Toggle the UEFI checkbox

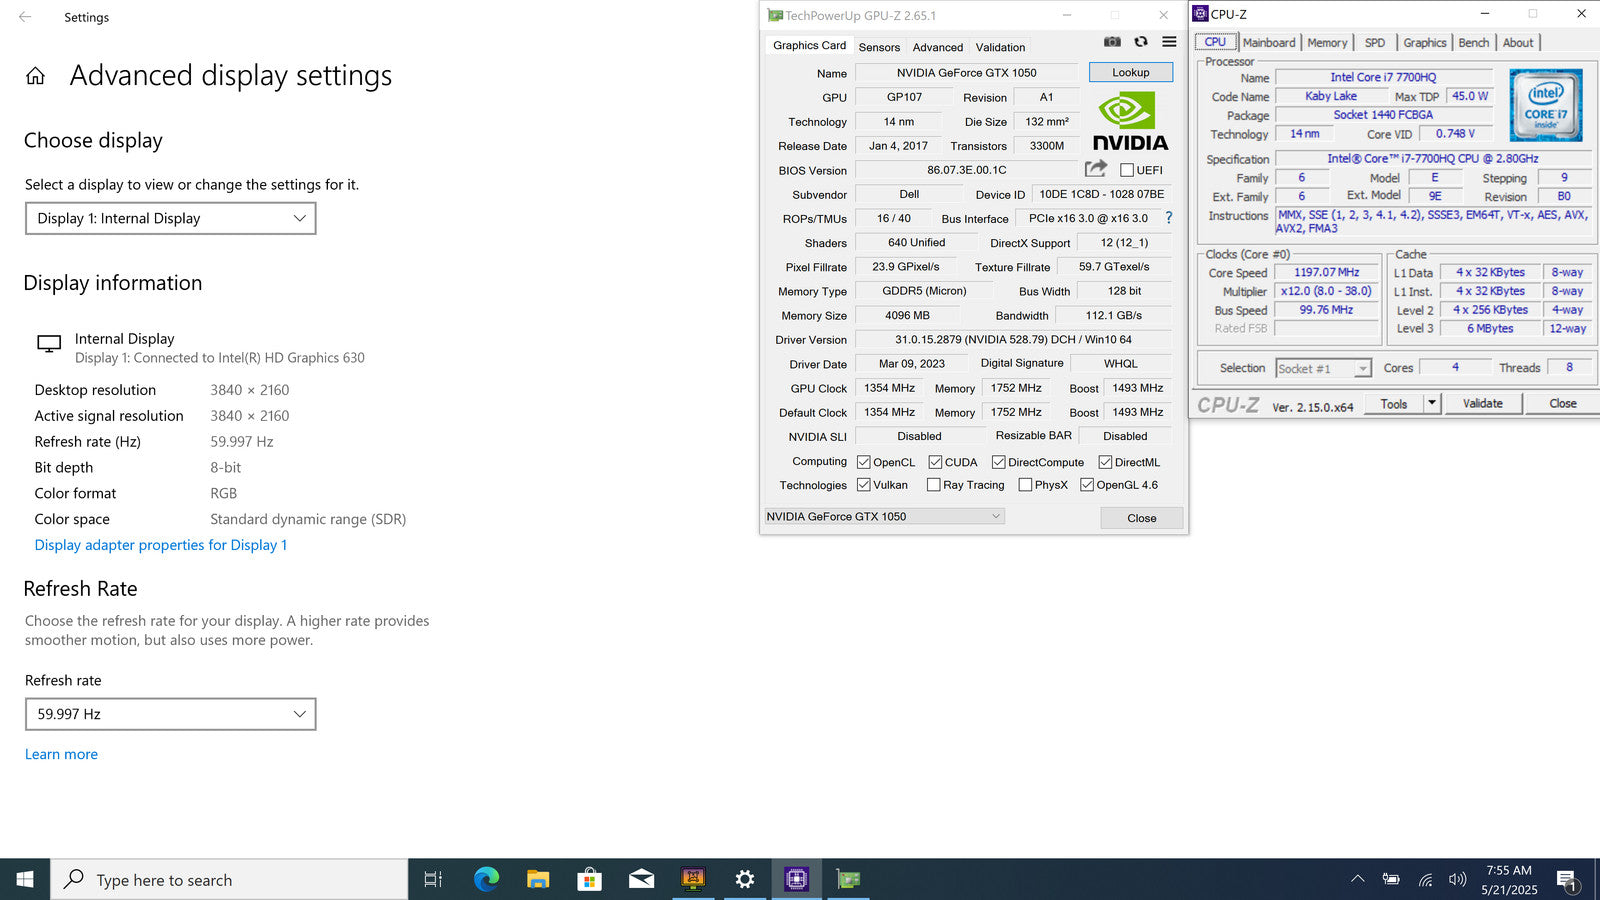pyautogui.click(x=1127, y=170)
